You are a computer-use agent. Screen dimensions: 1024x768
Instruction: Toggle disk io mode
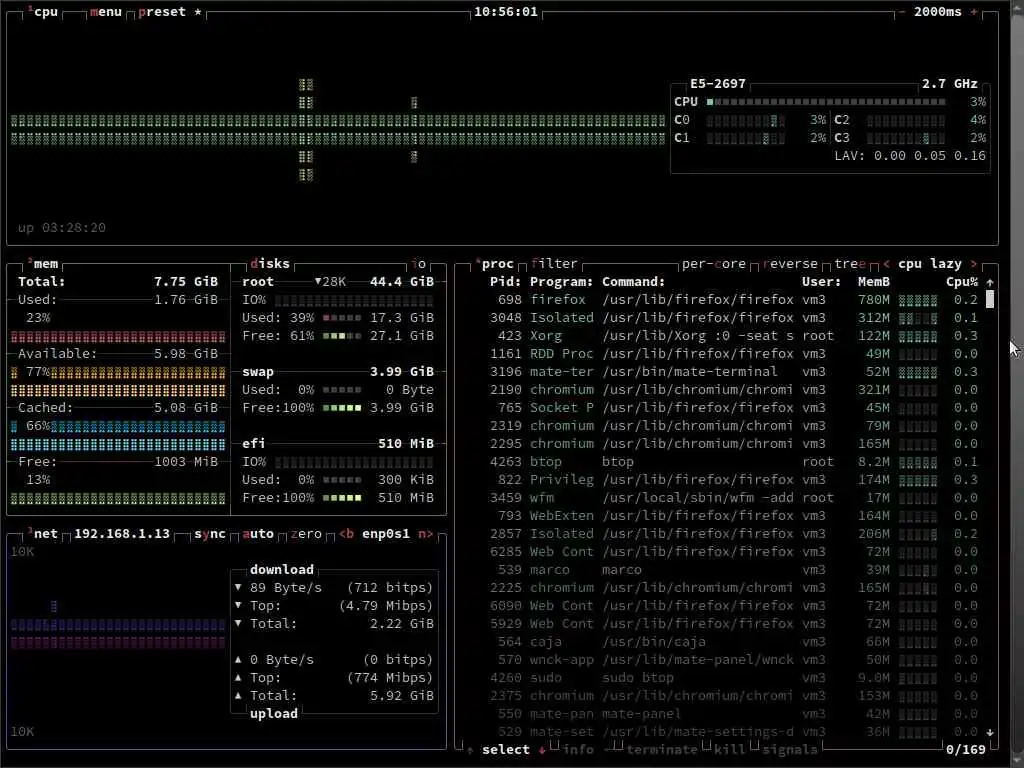pos(419,264)
